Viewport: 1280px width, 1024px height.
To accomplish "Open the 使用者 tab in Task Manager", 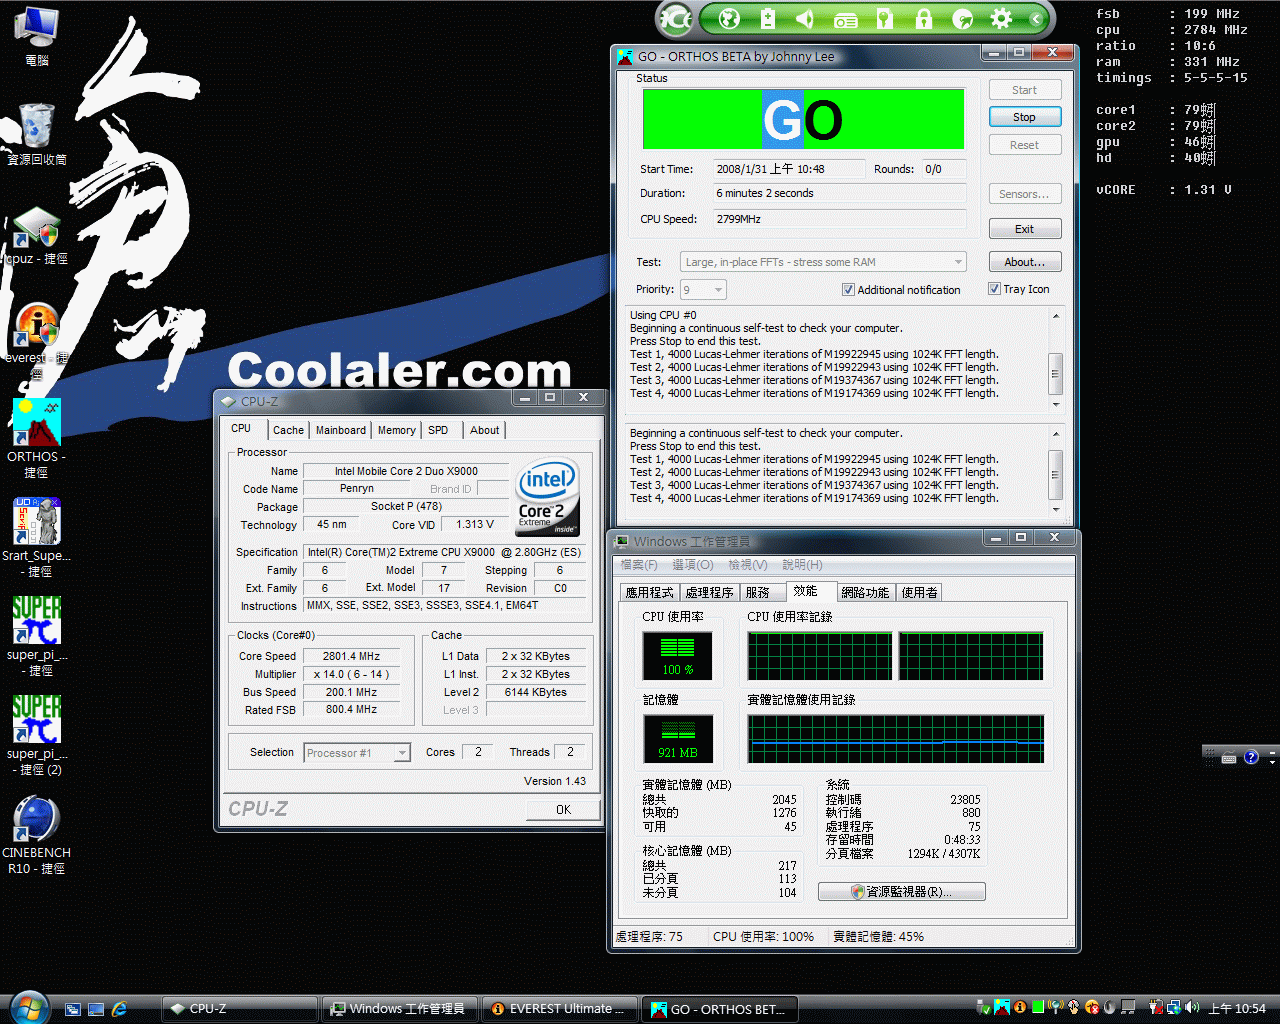I will (920, 593).
